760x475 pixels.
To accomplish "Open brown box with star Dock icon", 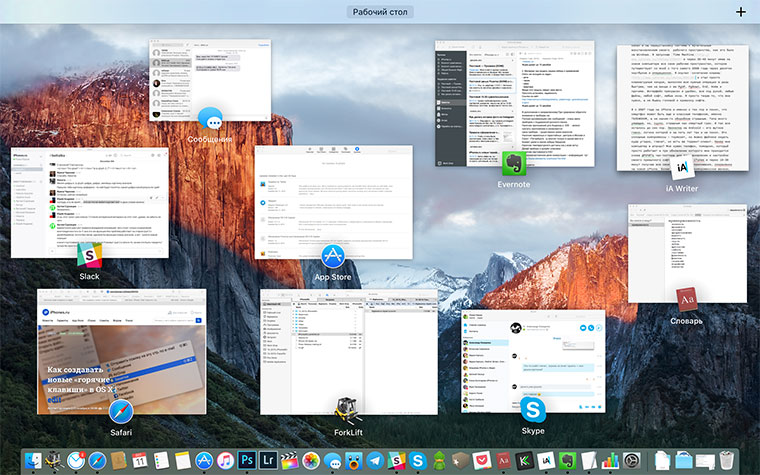I will (x=460, y=460).
